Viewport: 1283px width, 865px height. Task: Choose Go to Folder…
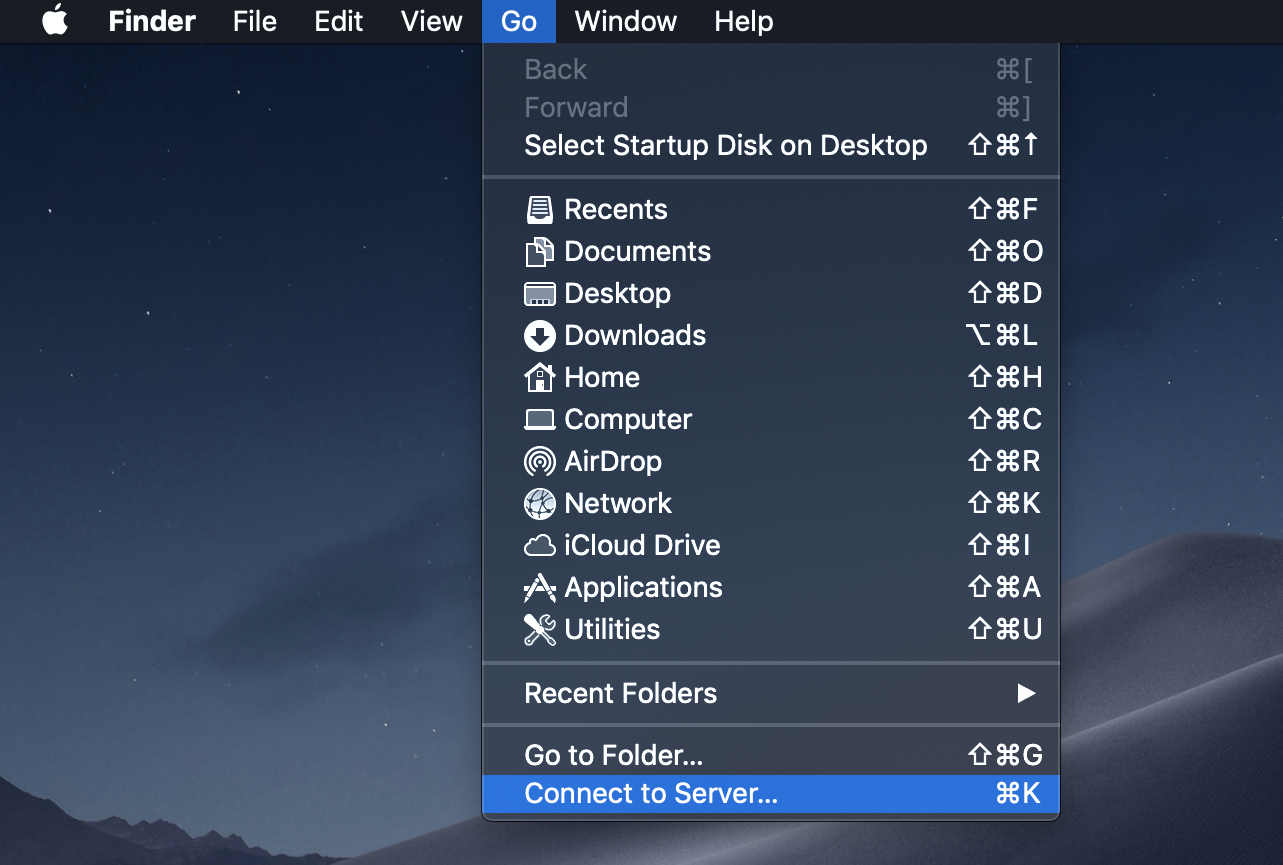coord(771,755)
